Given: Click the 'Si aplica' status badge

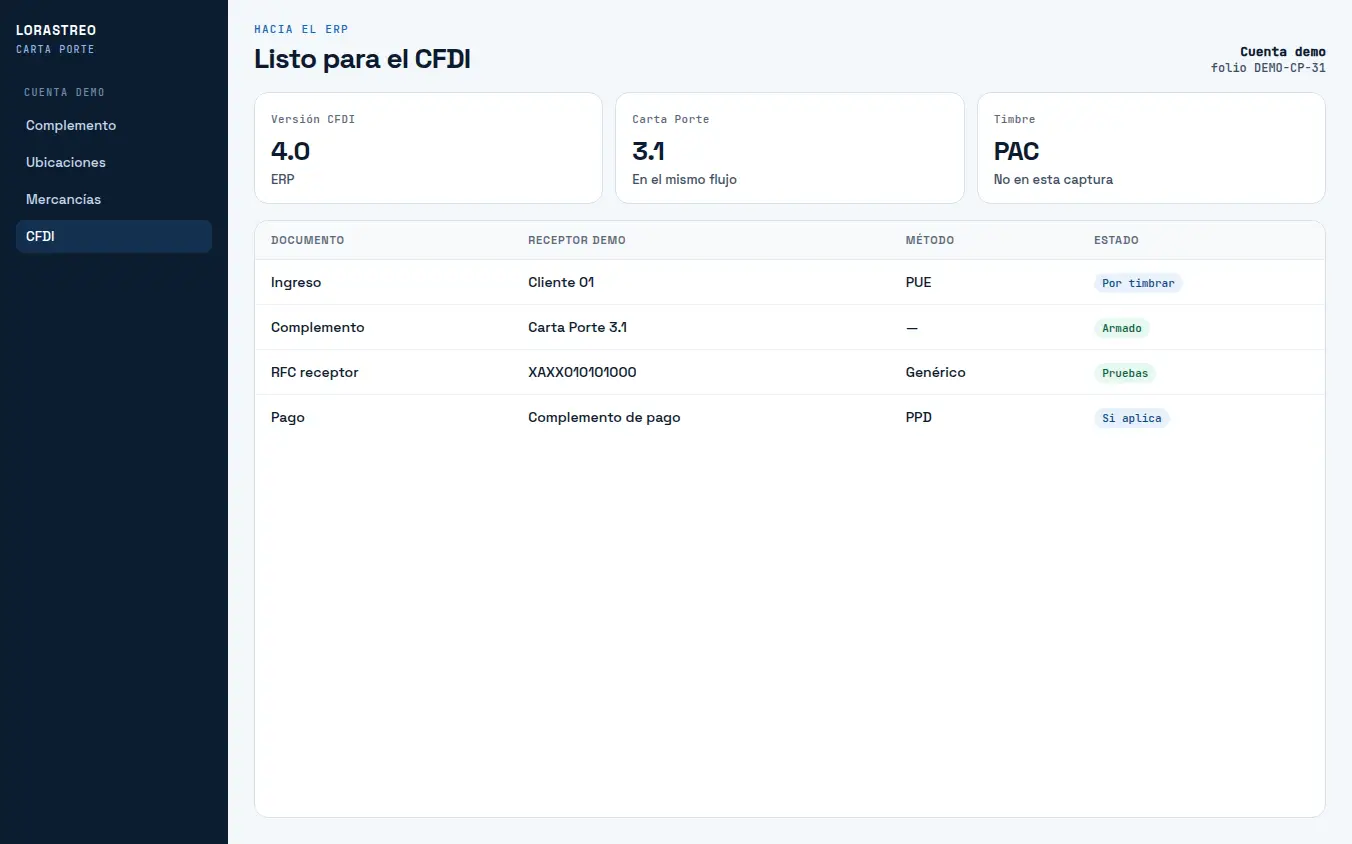Looking at the screenshot, I should [x=1132, y=418].
